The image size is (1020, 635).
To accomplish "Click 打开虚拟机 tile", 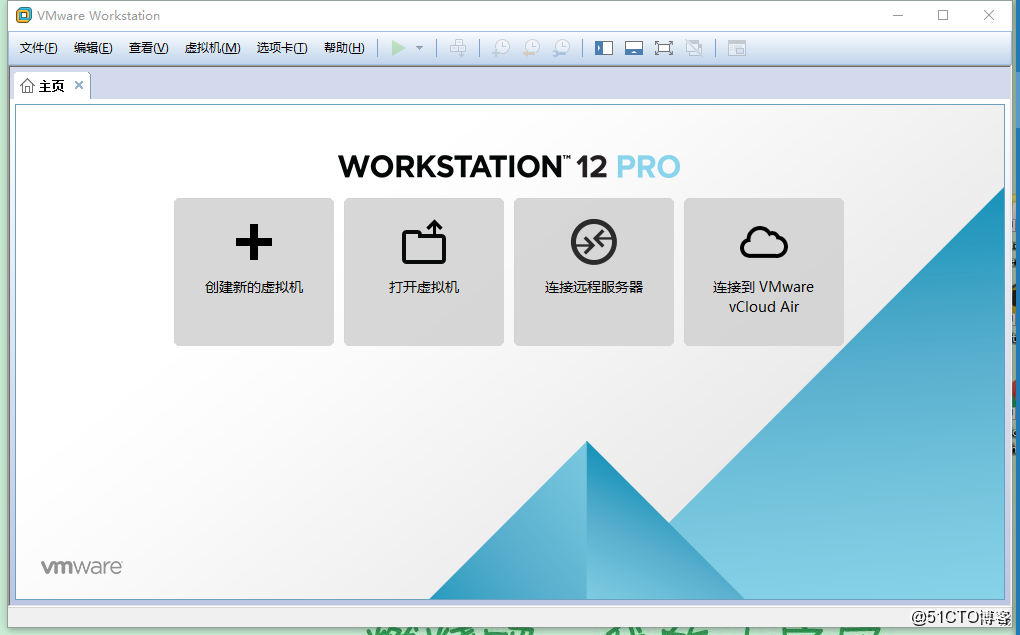I will point(424,272).
